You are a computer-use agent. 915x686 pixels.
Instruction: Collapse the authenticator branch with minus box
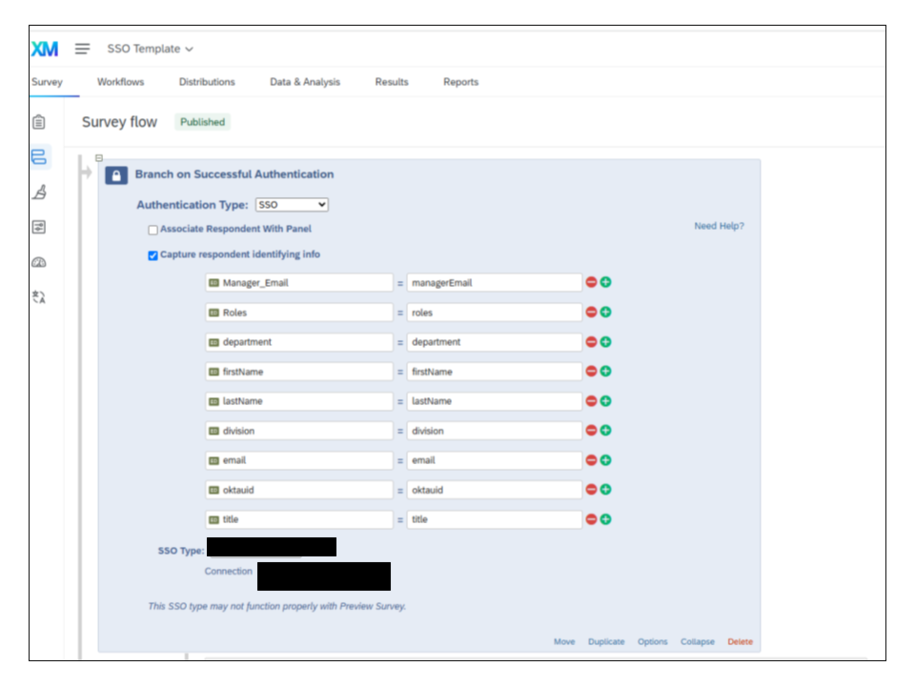coord(99,158)
